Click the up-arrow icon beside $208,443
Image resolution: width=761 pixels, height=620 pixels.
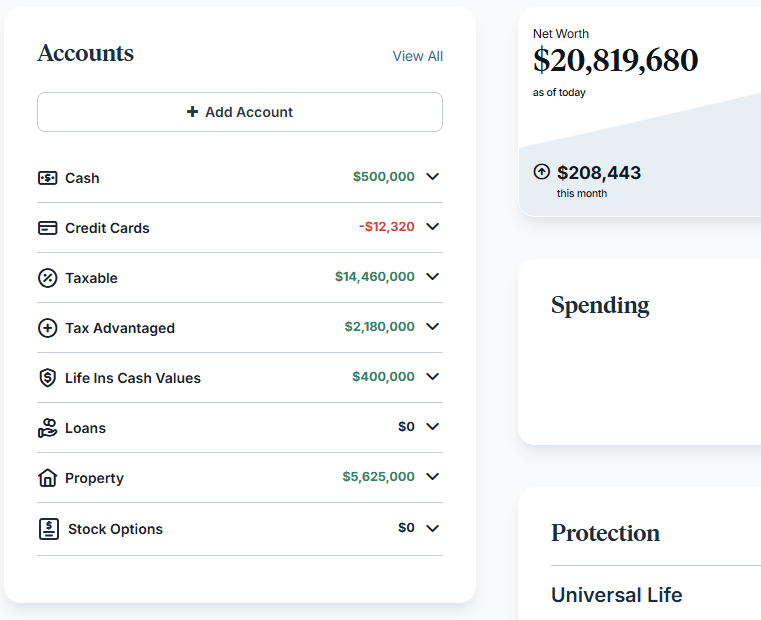pos(542,172)
